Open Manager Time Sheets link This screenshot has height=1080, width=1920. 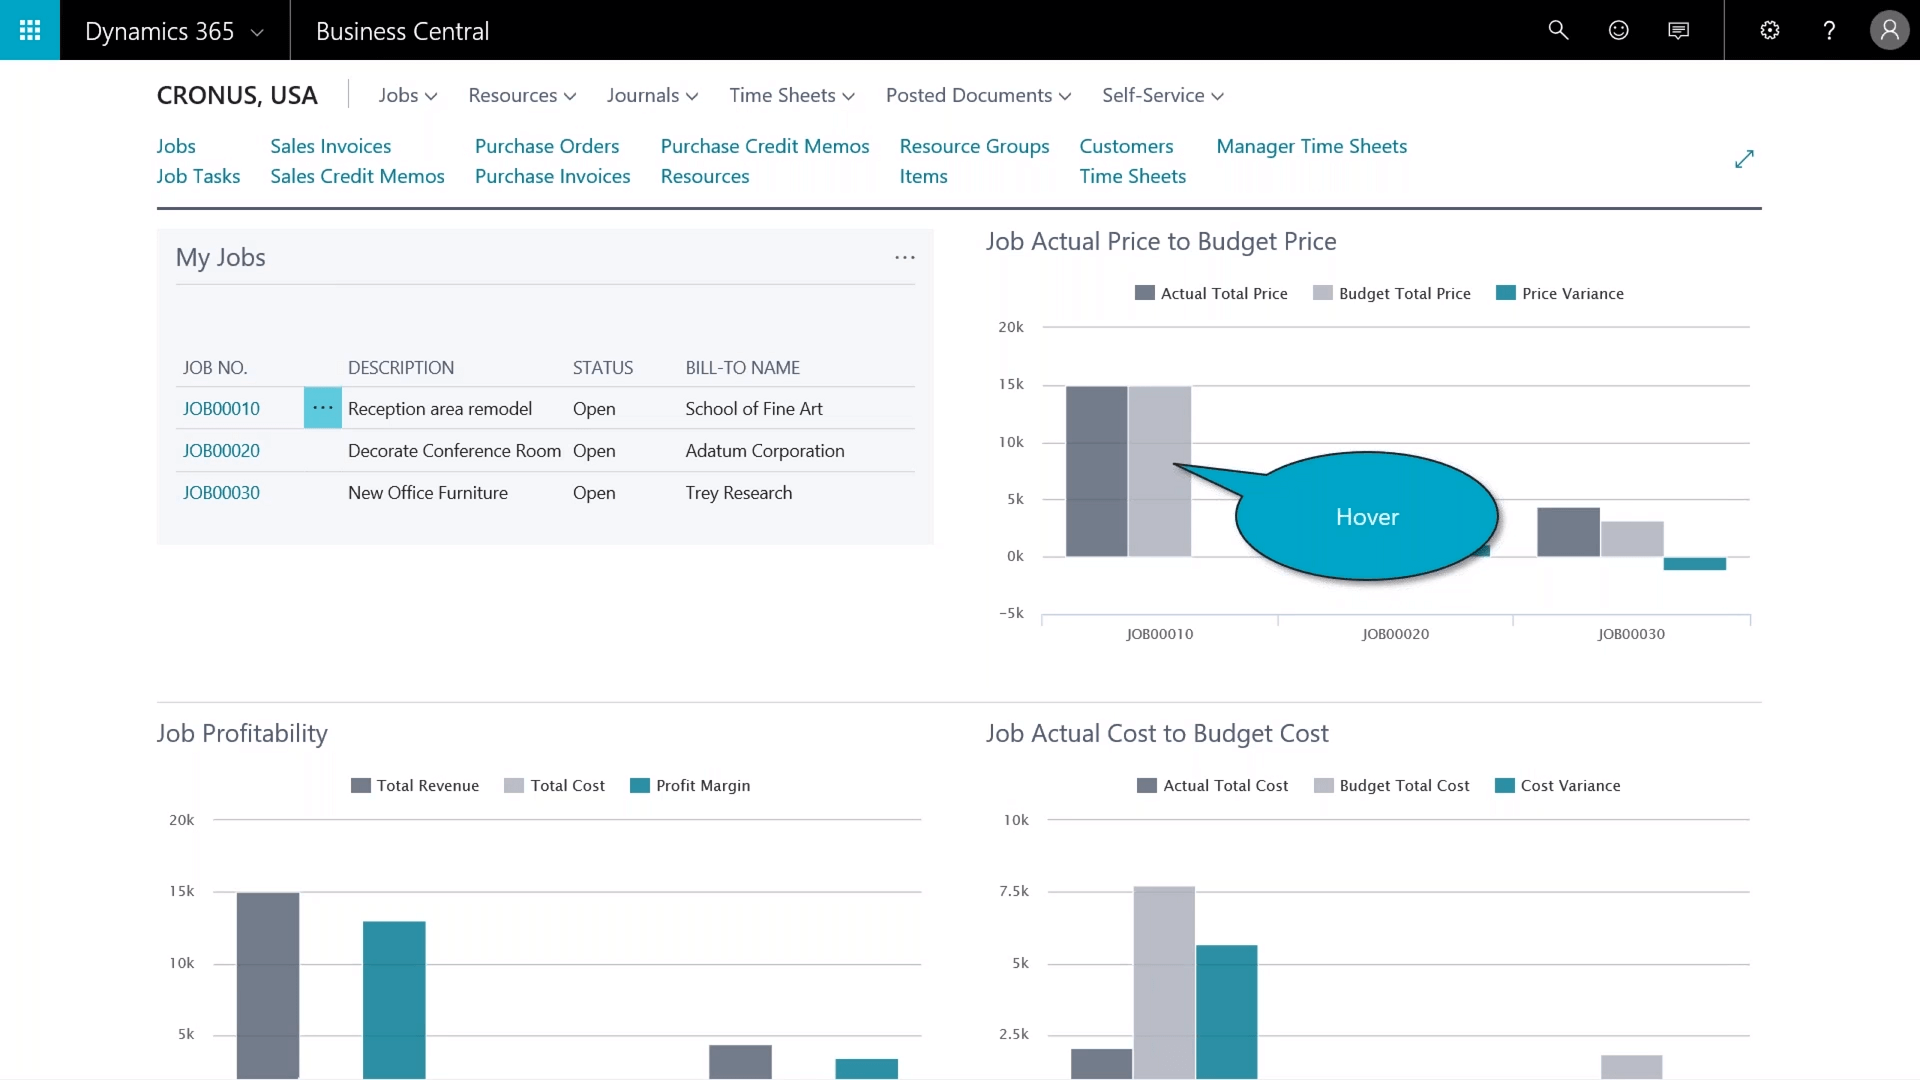(x=1311, y=146)
